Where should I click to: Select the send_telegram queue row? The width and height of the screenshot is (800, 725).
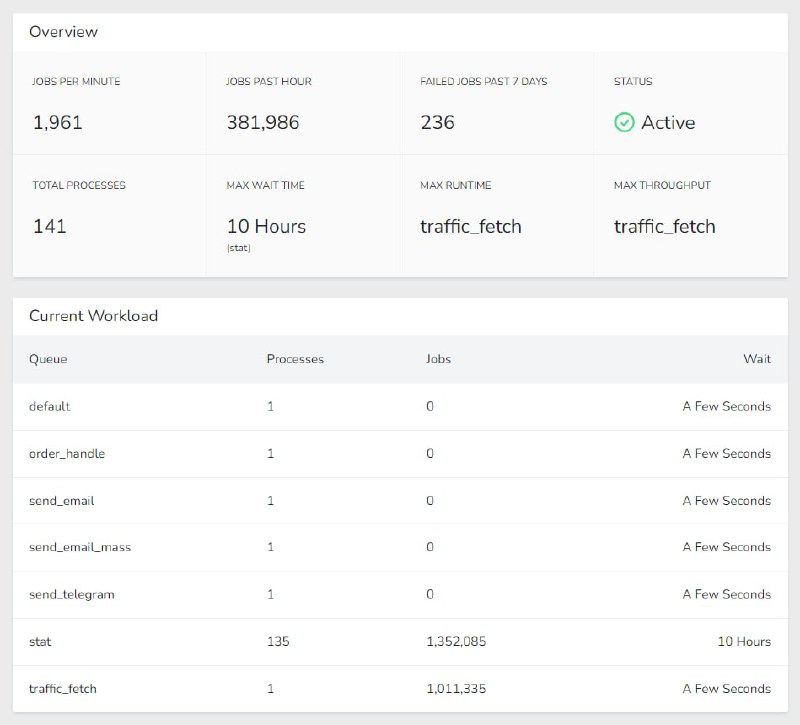point(72,594)
